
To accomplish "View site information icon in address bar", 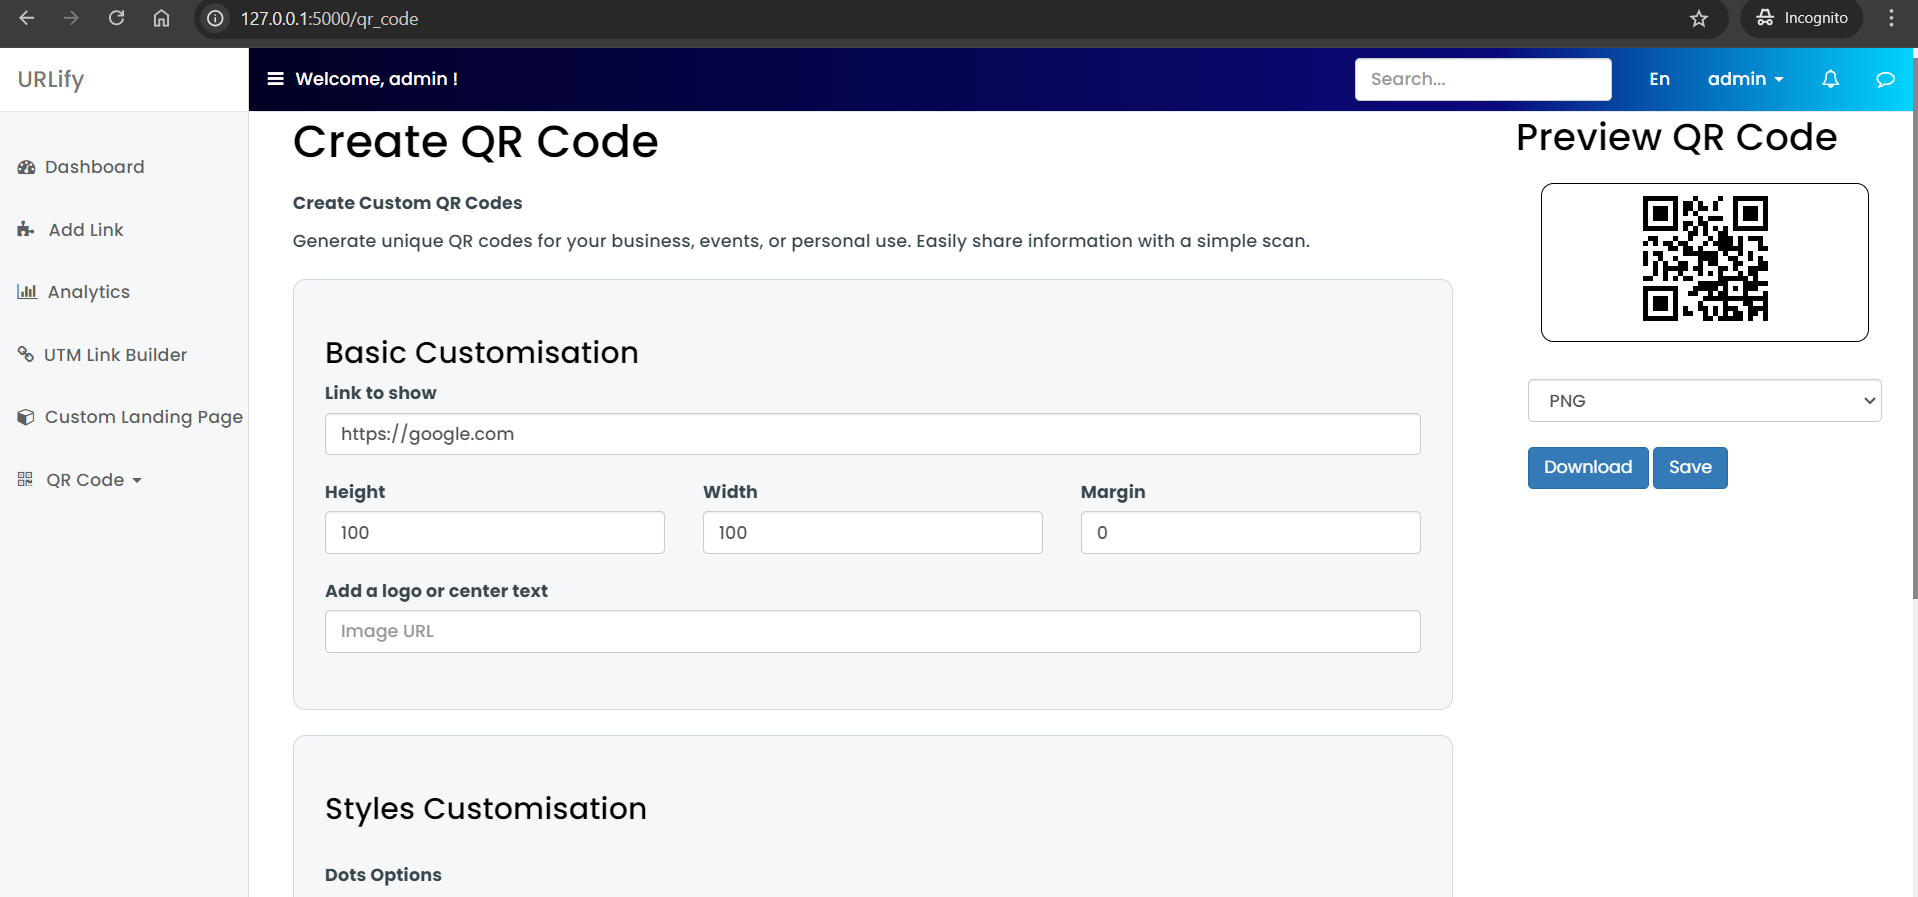I will [215, 18].
